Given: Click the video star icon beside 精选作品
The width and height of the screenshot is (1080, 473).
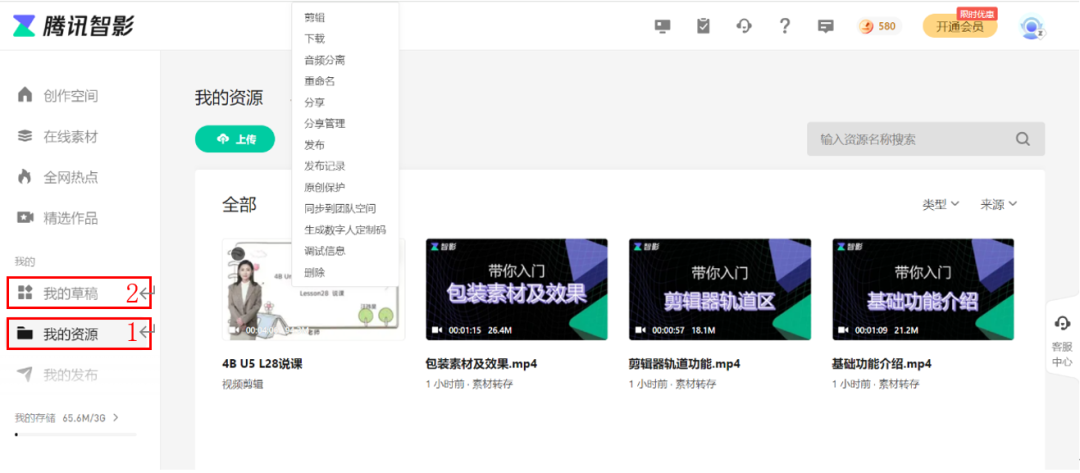Looking at the screenshot, I should point(25,218).
